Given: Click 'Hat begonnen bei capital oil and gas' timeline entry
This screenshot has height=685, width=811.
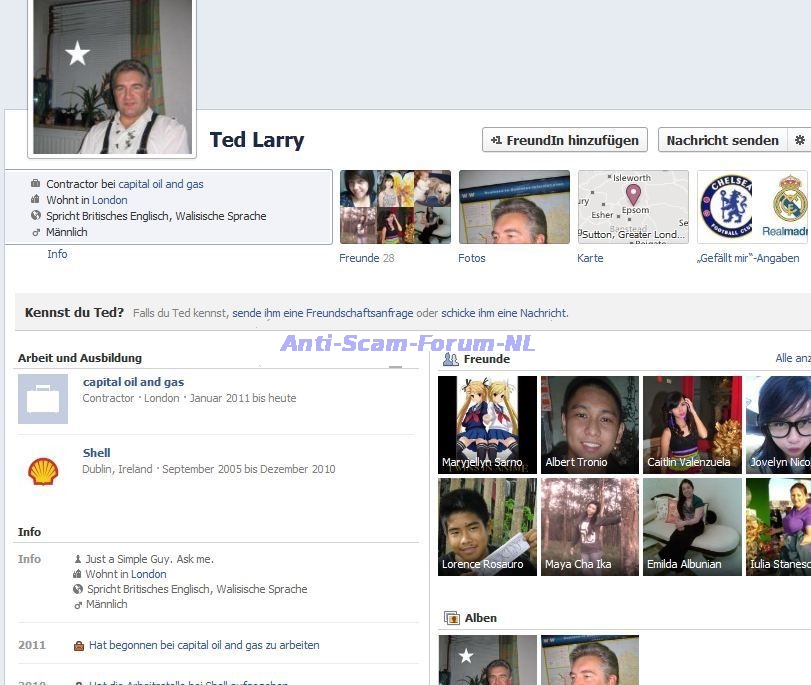Looking at the screenshot, I should tap(204, 645).
